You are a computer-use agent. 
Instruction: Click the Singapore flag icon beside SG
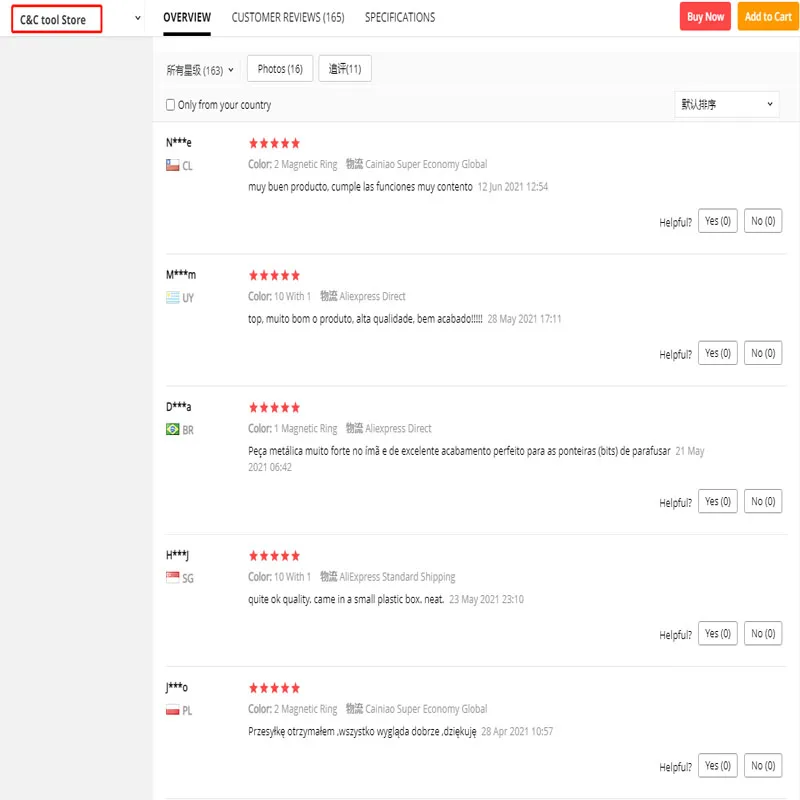pyautogui.click(x=172, y=578)
